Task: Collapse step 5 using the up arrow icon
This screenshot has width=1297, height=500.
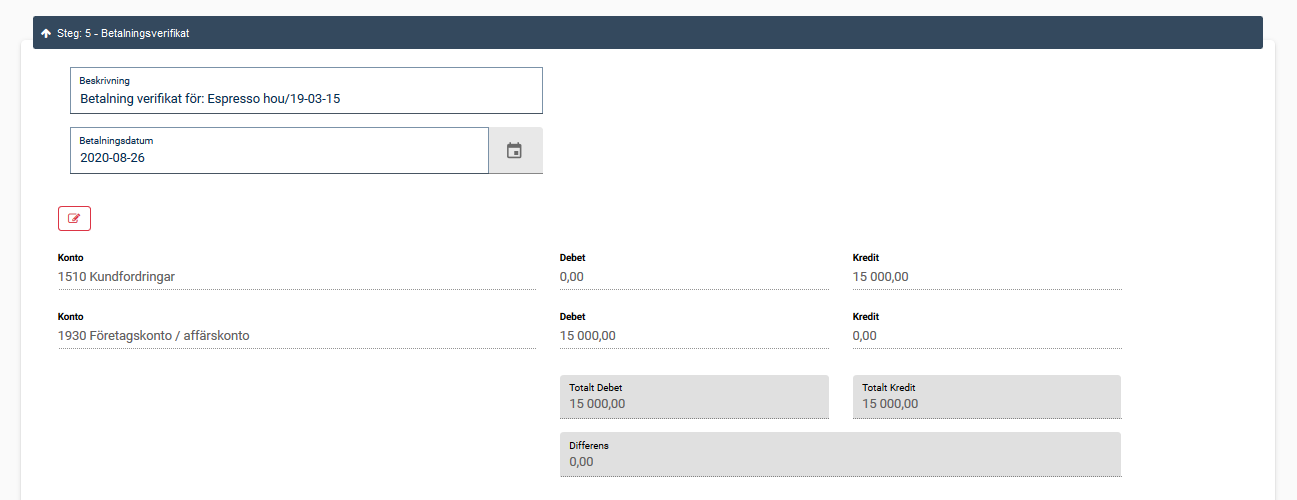Action: tap(46, 33)
